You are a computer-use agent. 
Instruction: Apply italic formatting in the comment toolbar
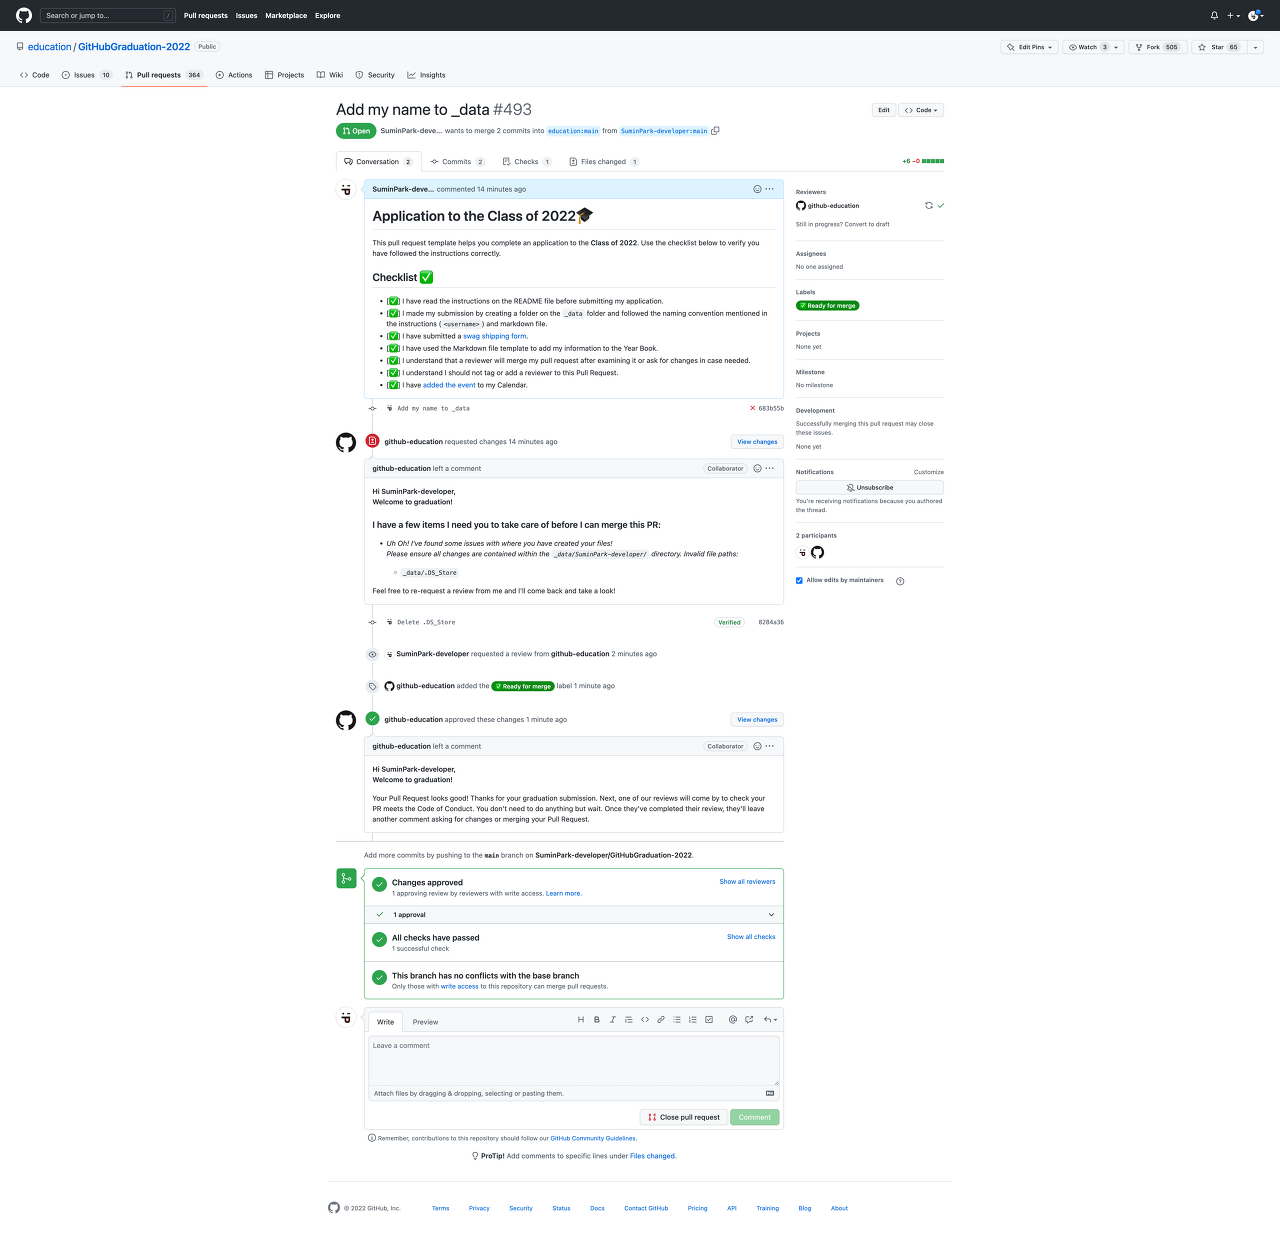pos(613,1020)
